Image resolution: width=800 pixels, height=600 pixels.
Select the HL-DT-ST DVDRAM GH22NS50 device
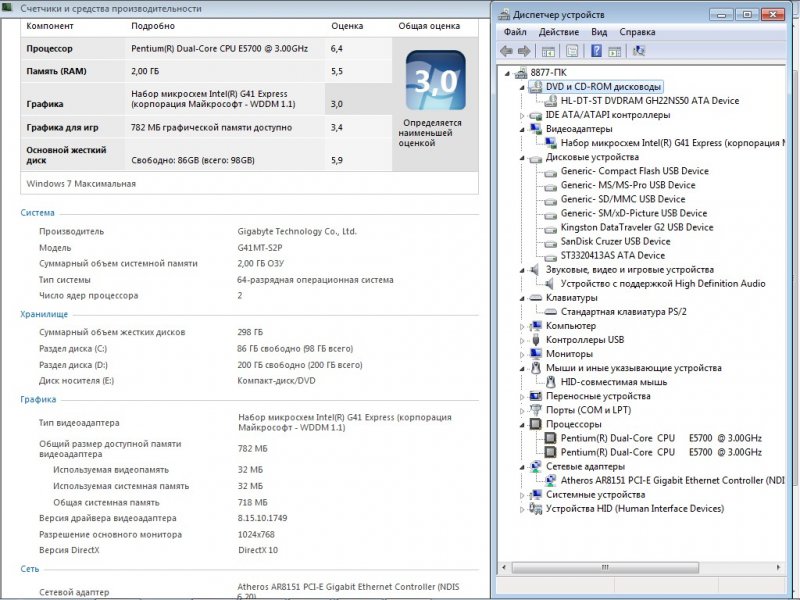[650, 101]
